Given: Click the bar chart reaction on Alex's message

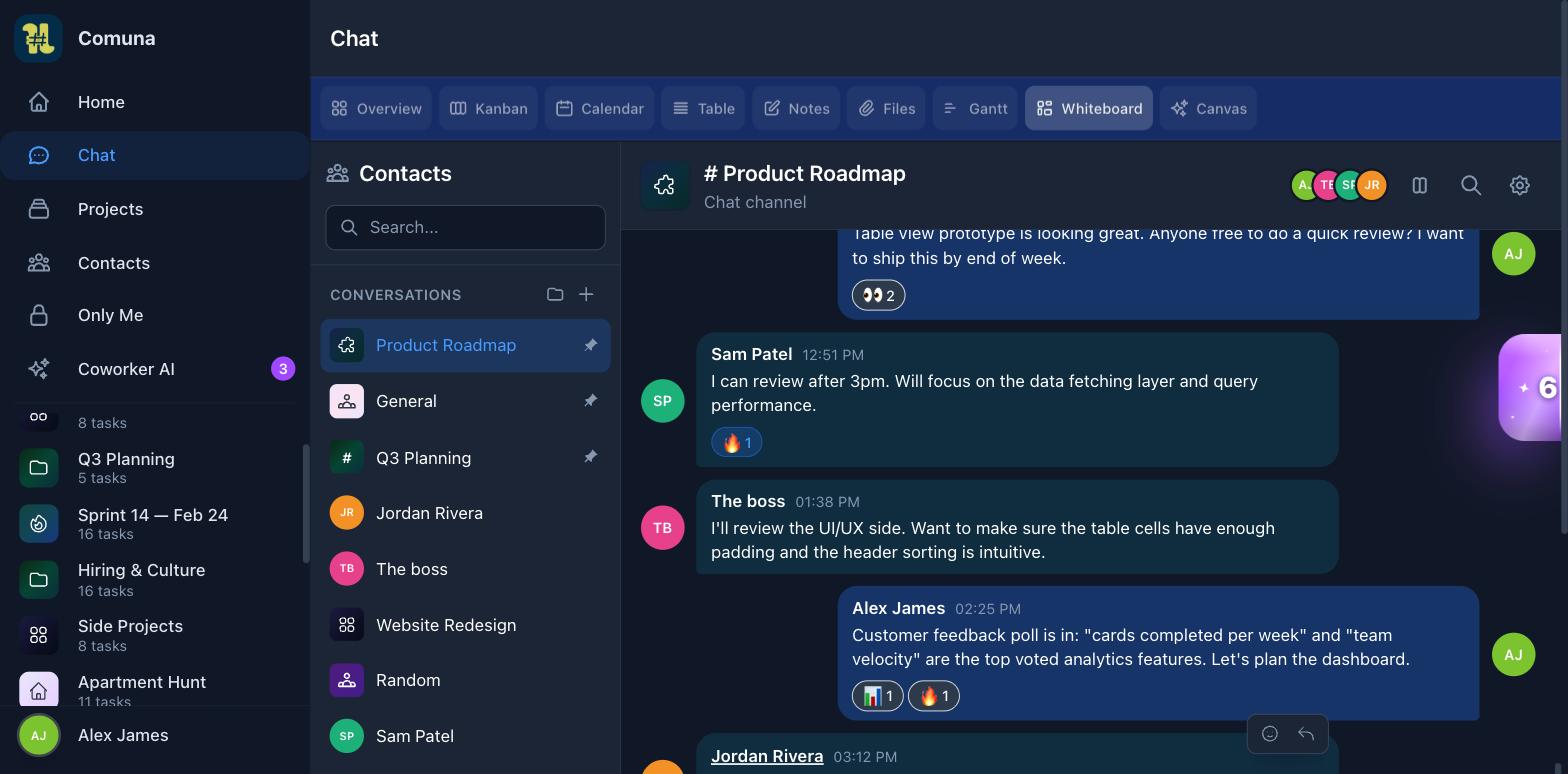Looking at the screenshot, I should pyautogui.click(x=877, y=696).
